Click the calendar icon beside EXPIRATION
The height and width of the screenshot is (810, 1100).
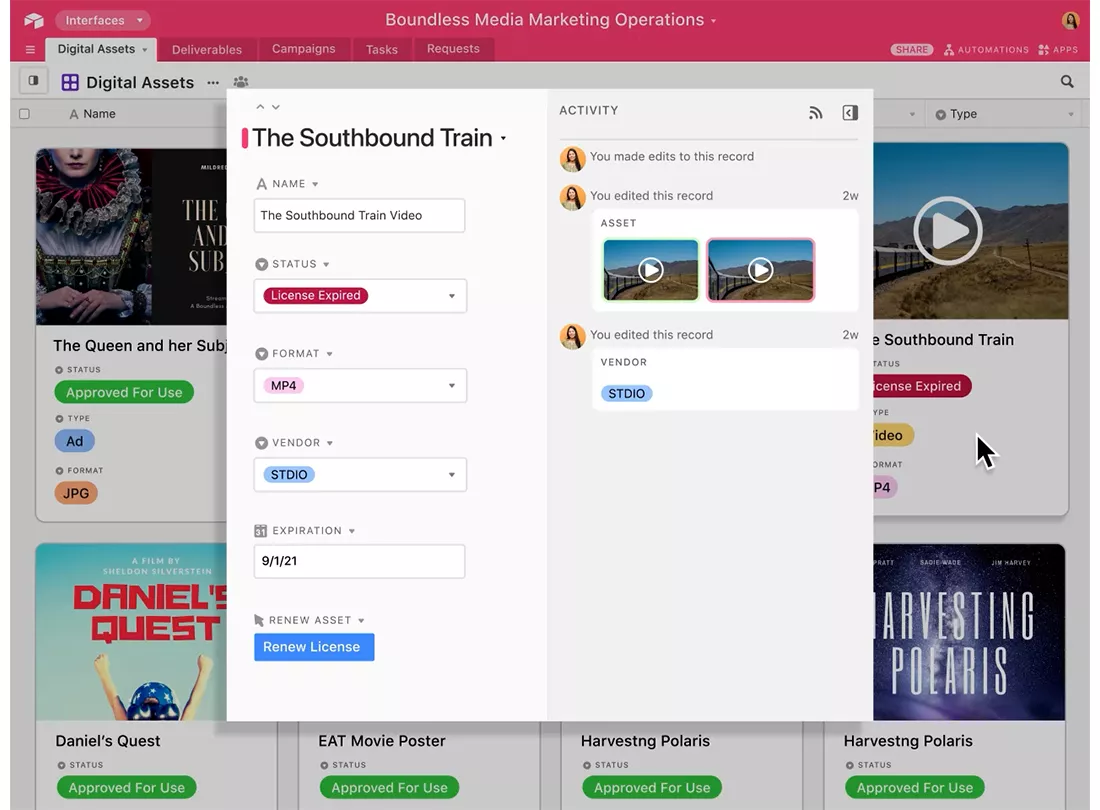pyautogui.click(x=260, y=531)
